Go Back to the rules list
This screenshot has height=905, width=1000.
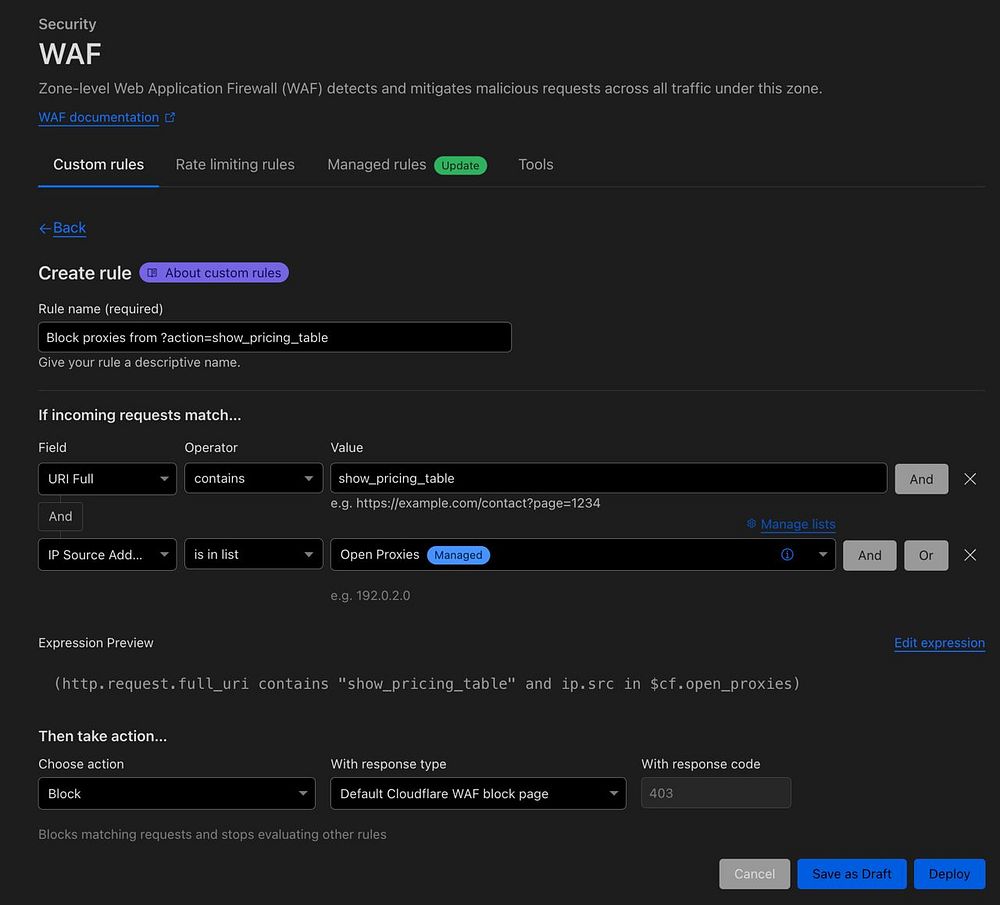[69, 228]
